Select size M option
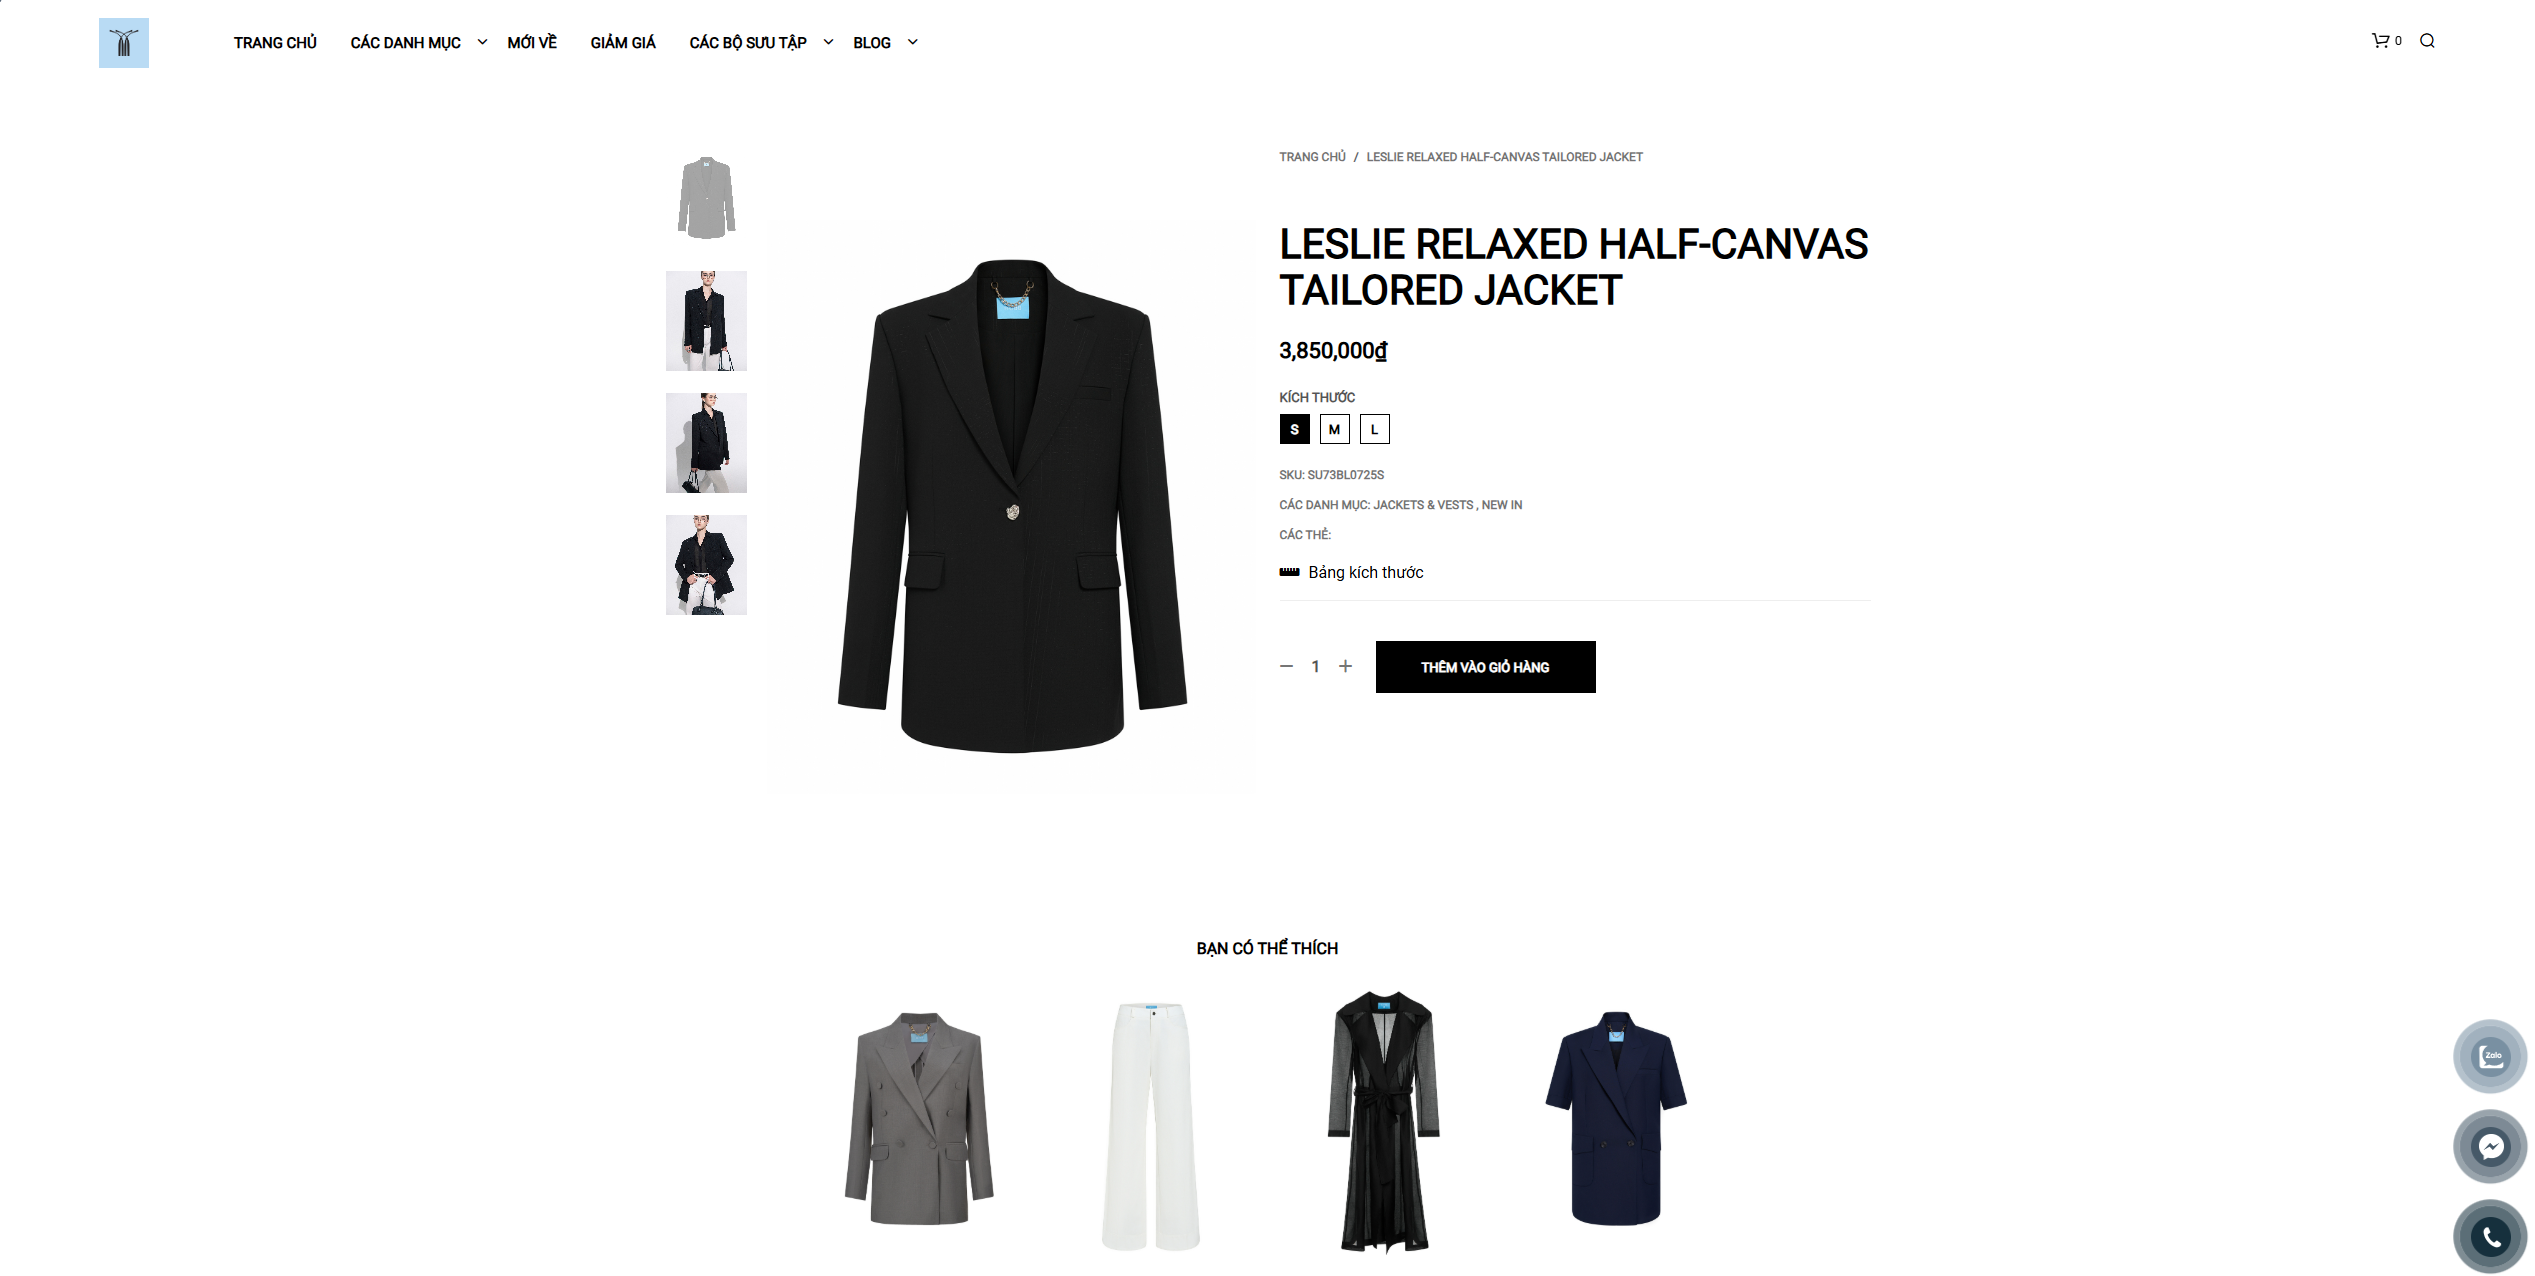 click(x=1334, y=429)
